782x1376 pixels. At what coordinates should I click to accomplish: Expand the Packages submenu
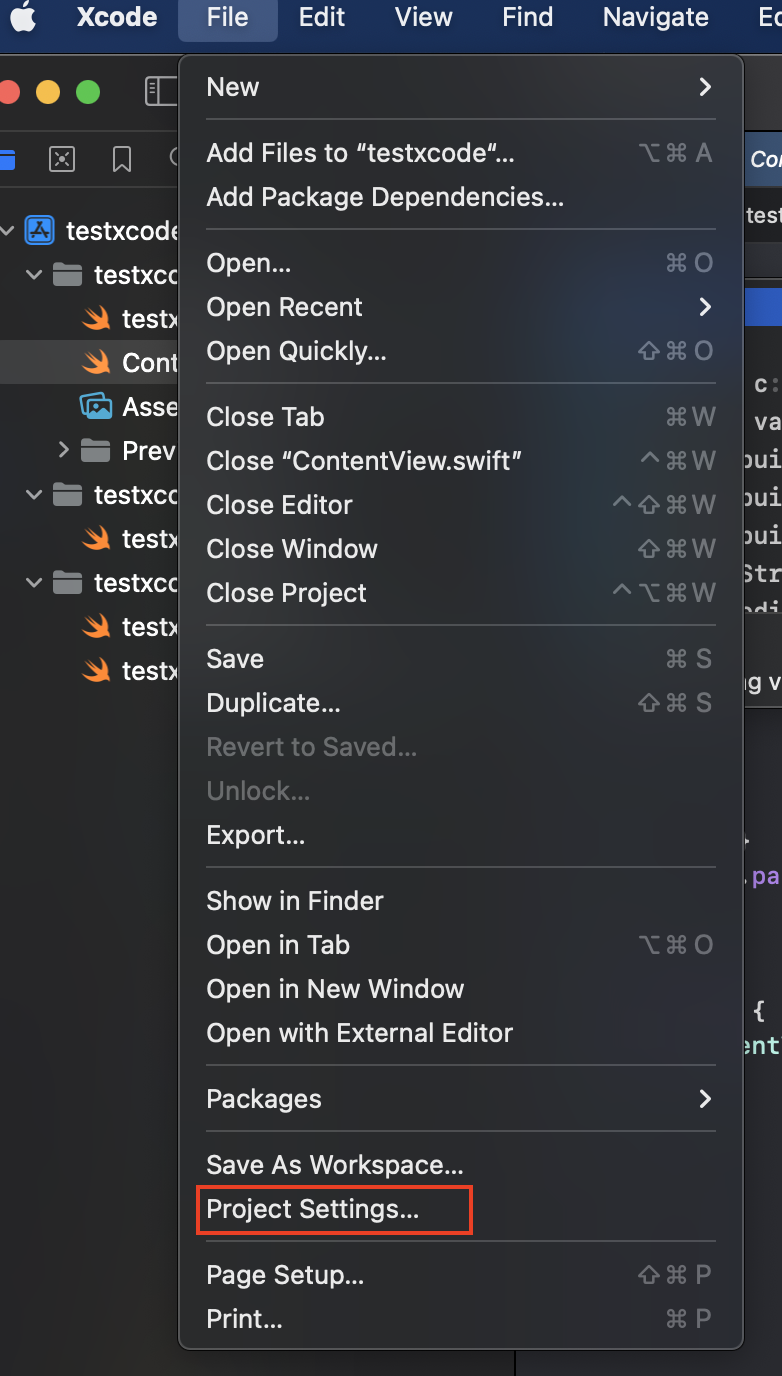click(461, 1099)
